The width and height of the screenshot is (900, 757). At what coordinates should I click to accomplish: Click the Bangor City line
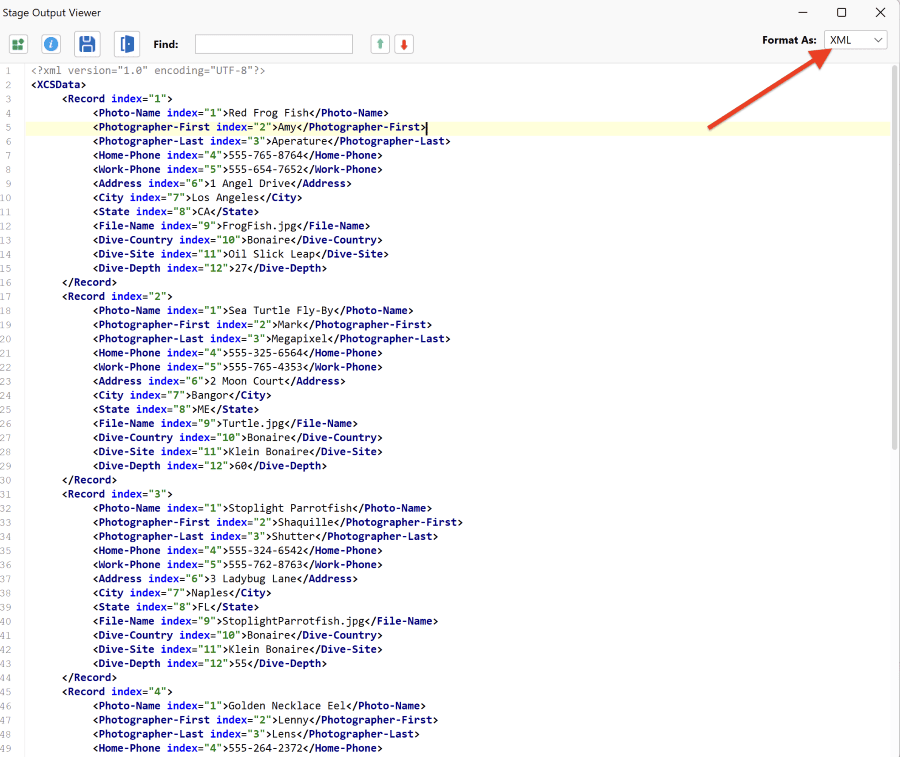[182, 395]
